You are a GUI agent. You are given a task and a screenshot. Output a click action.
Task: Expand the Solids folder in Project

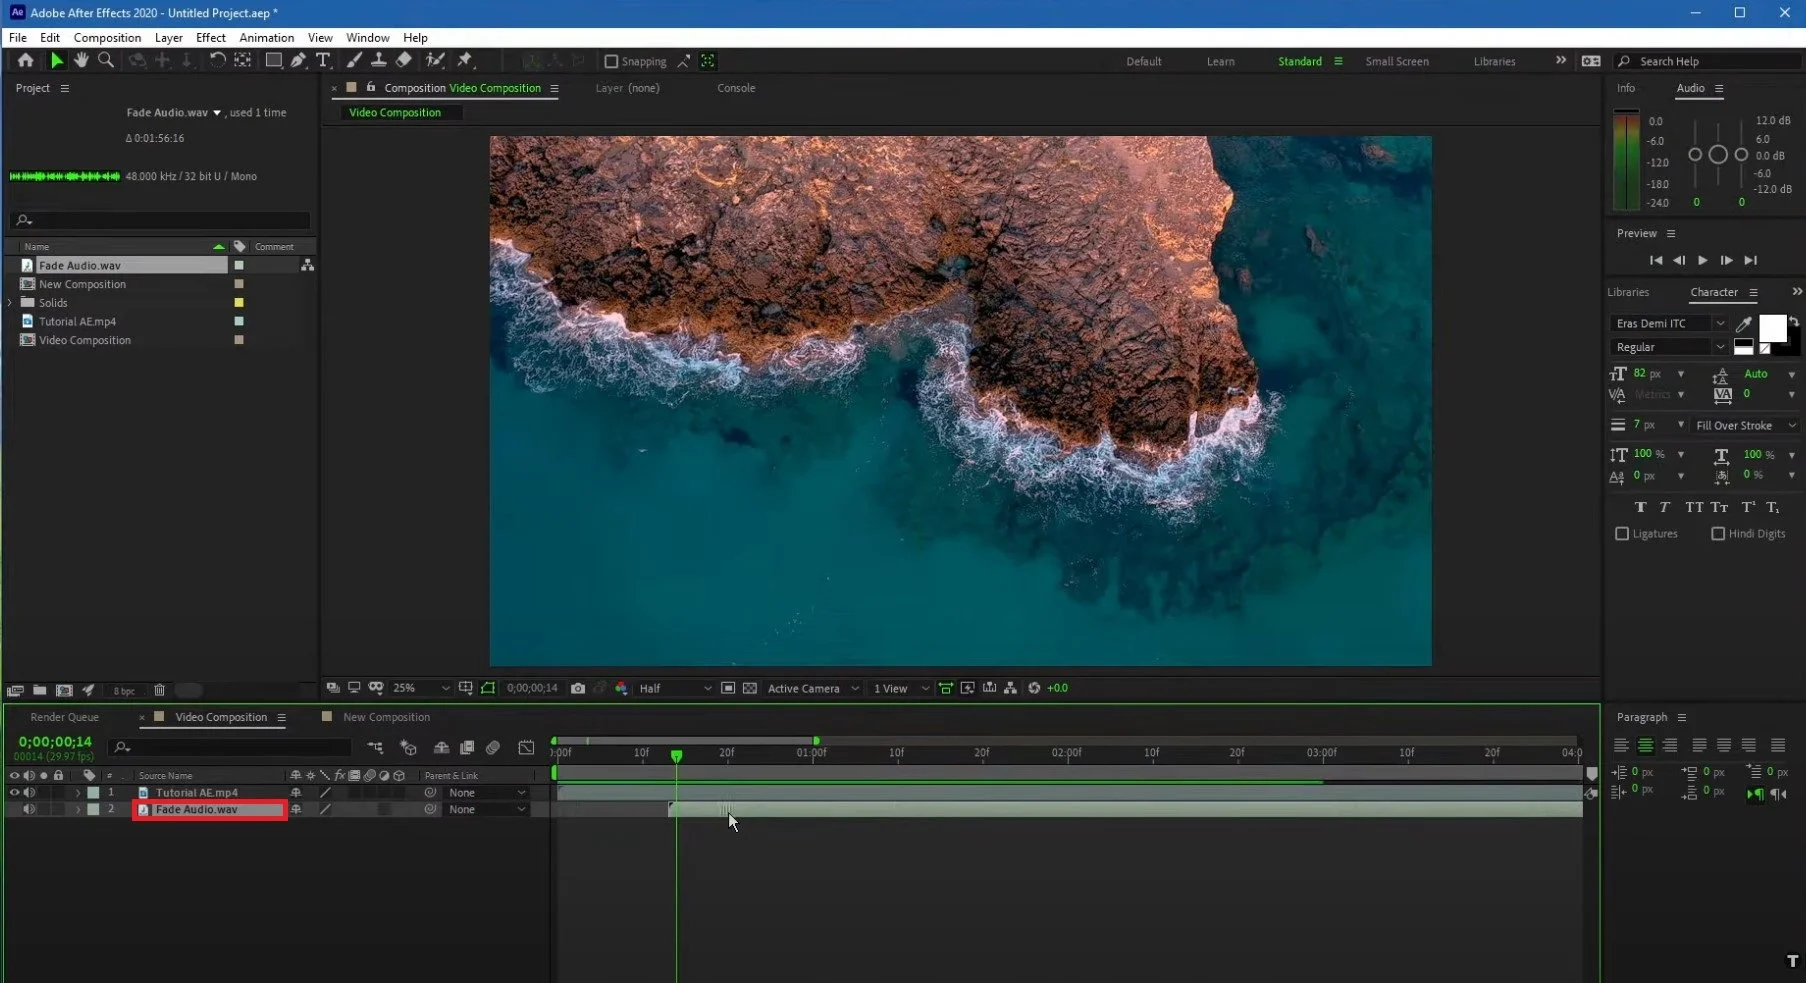point(10,303)
